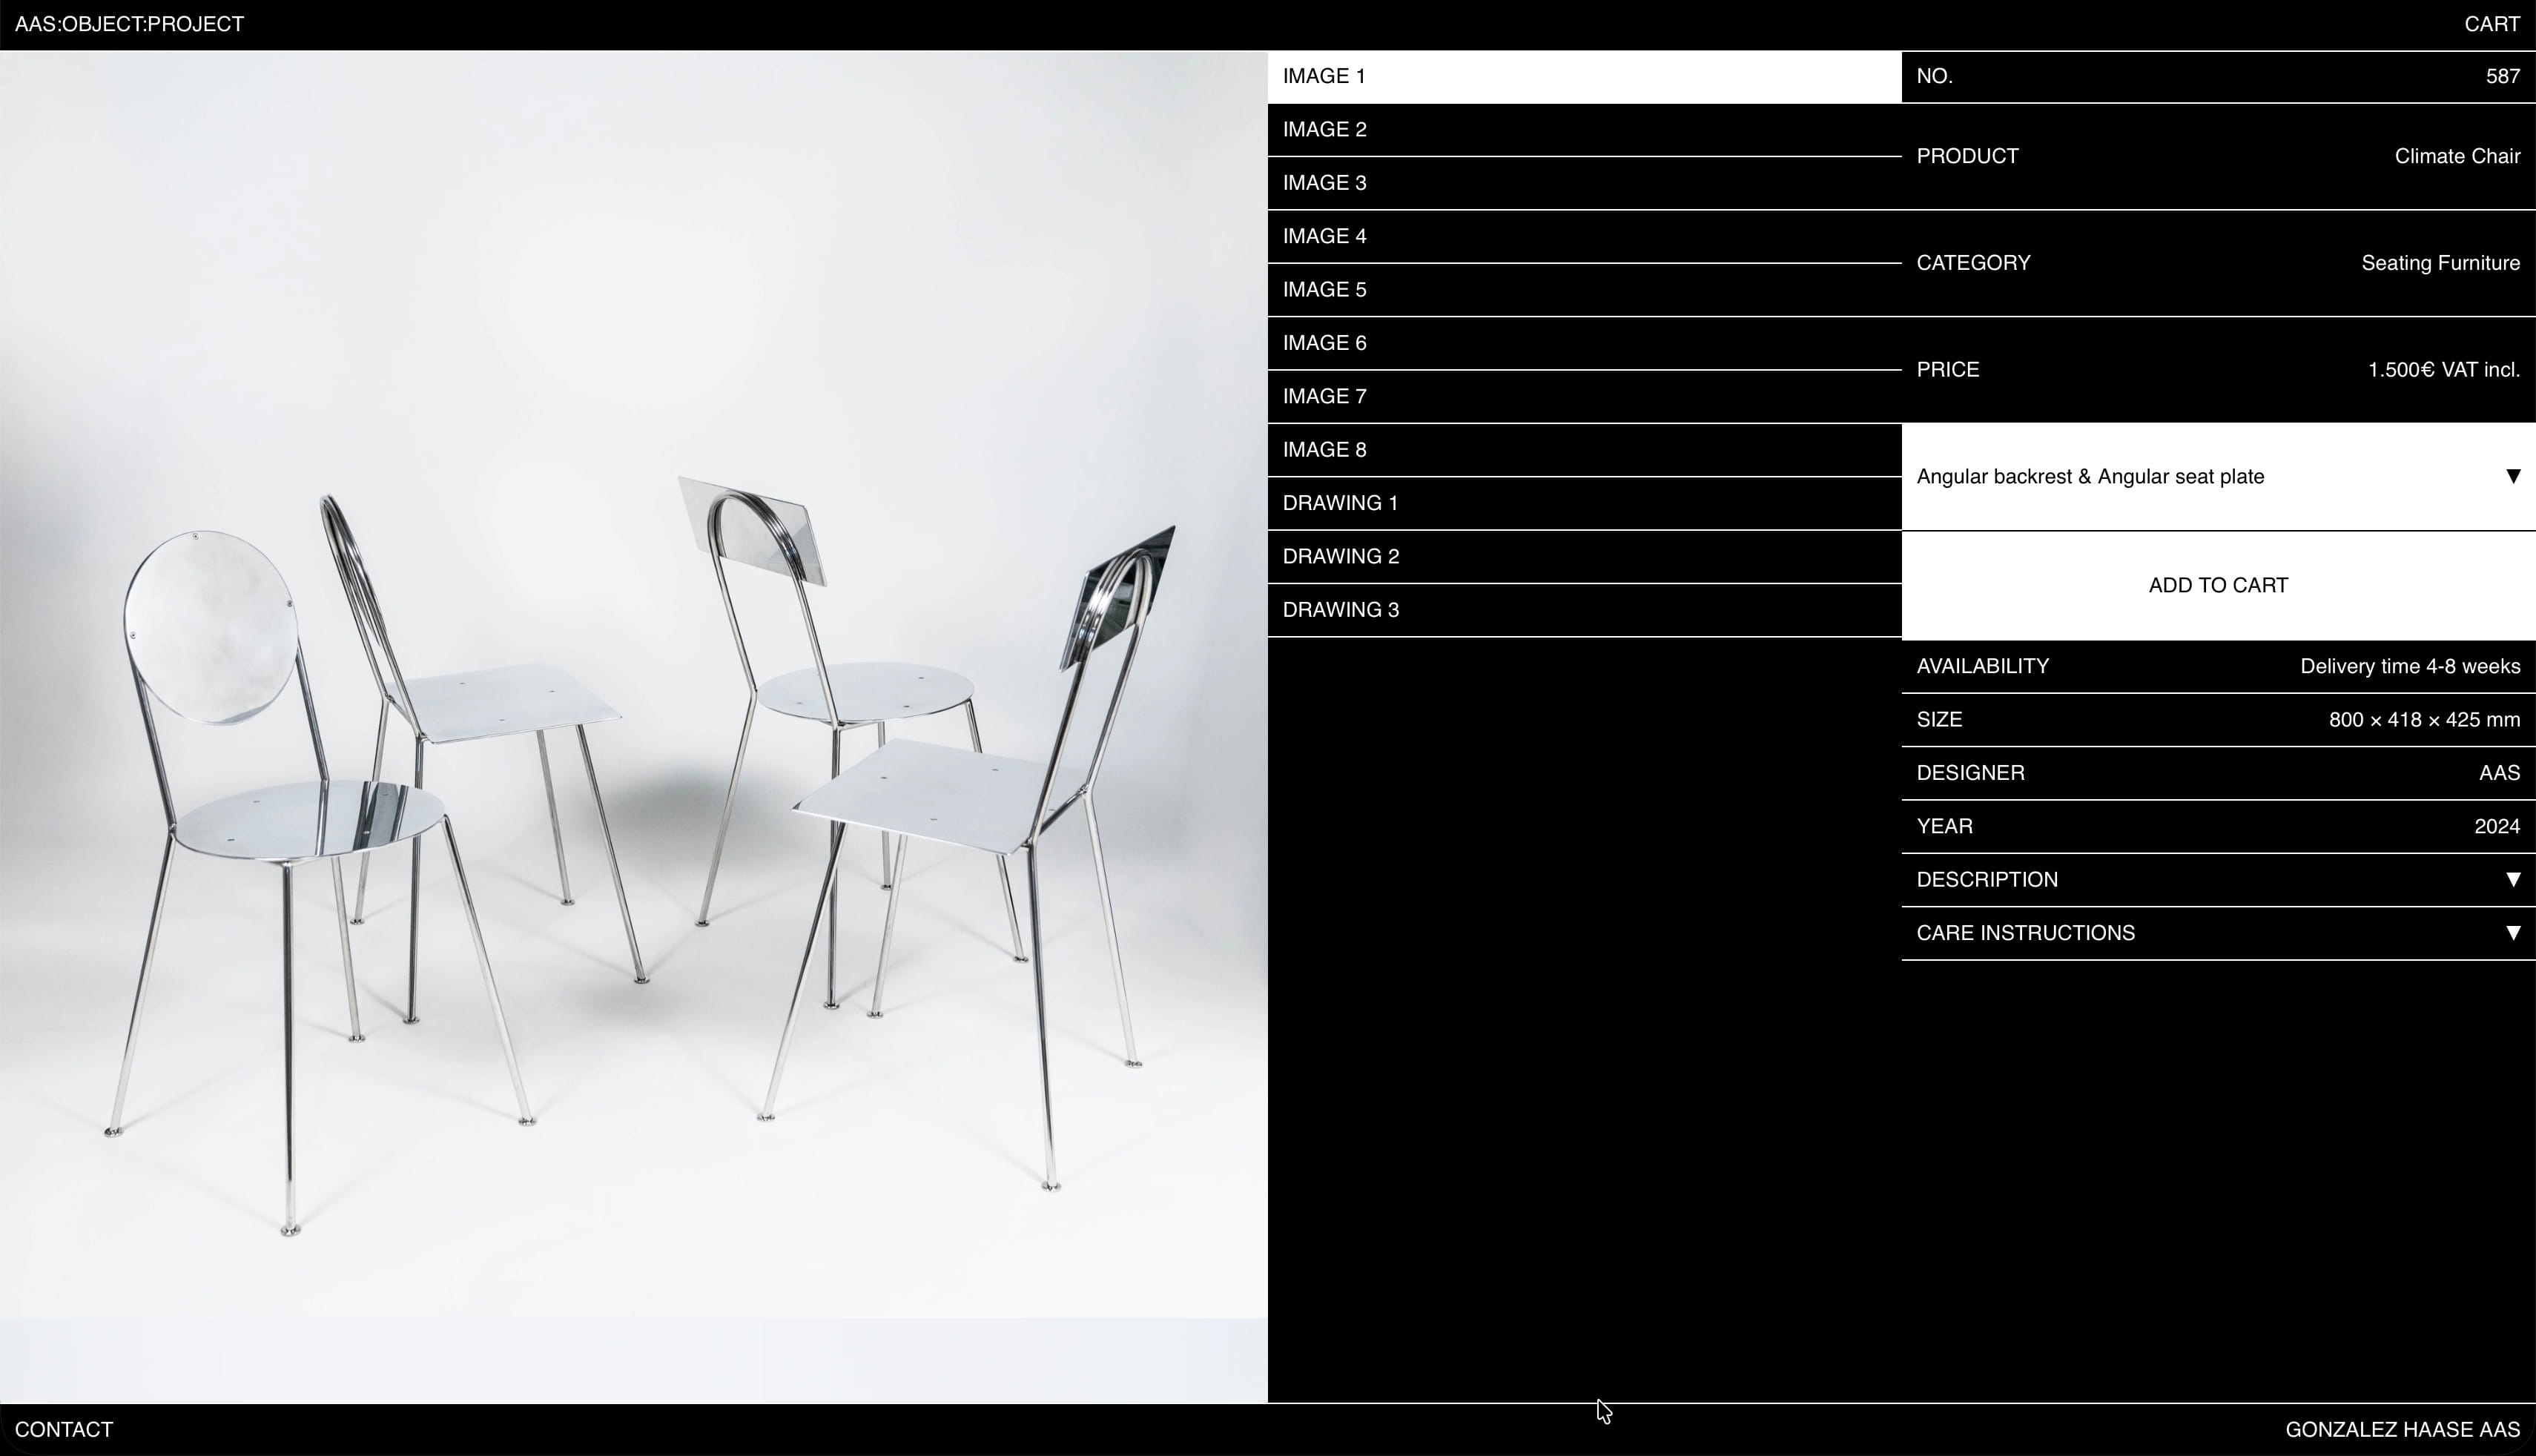Screen dimensions: 2536x1456
Task: Click the main chair product photo
Action: 634,727
